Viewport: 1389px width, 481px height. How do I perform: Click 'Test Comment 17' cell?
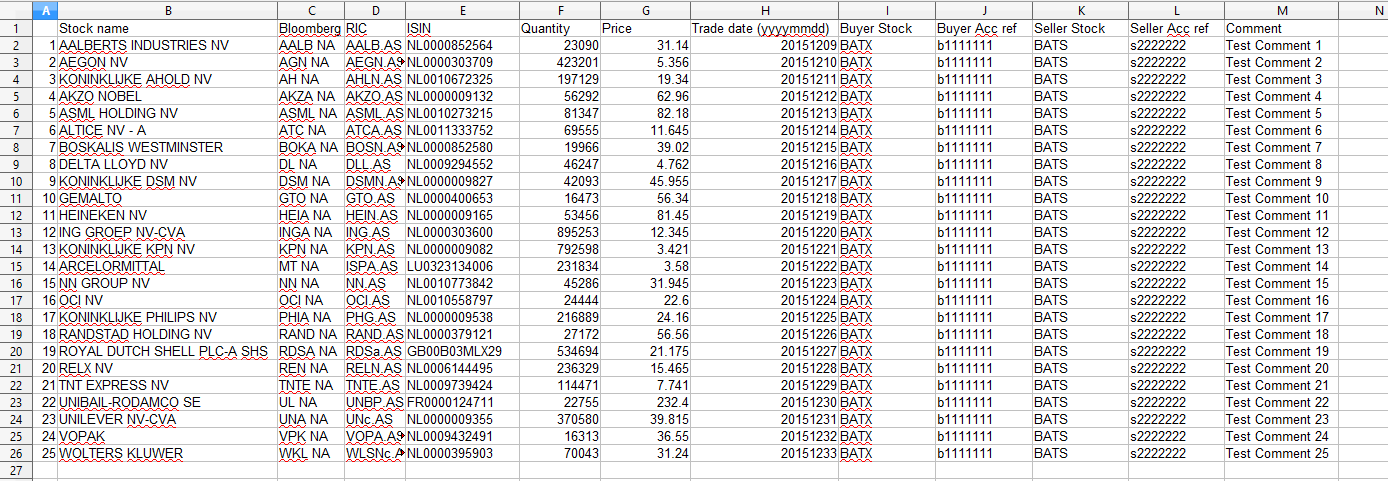(x=1284, y=317)
